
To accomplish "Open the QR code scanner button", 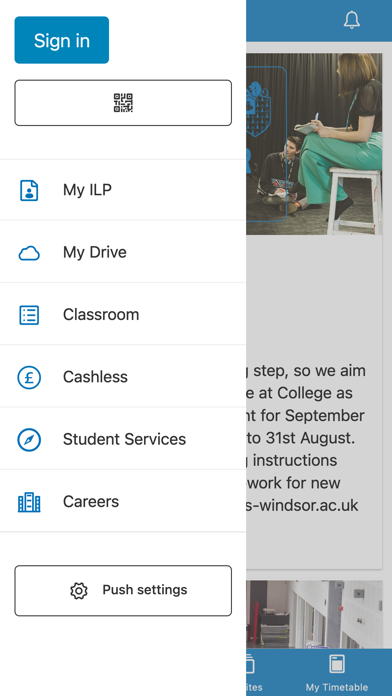I will 123,103.
